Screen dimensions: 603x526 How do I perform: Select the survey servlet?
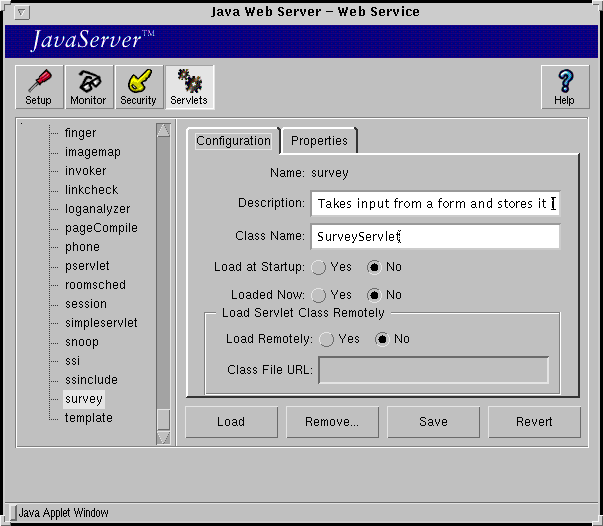83,399
